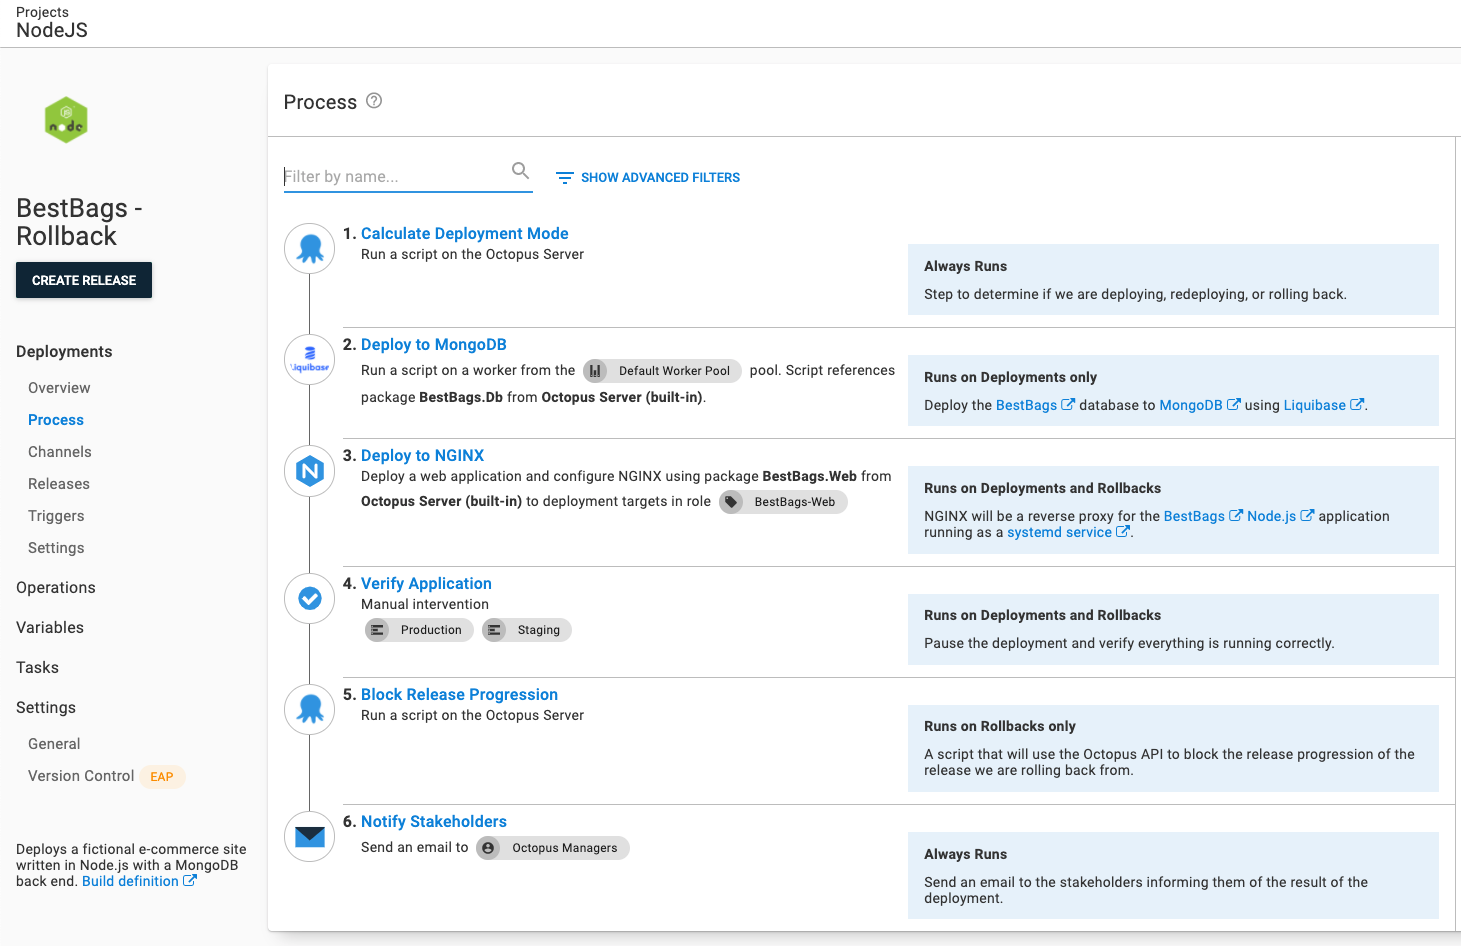Click the search magnifier icon

tap(520, 170)
